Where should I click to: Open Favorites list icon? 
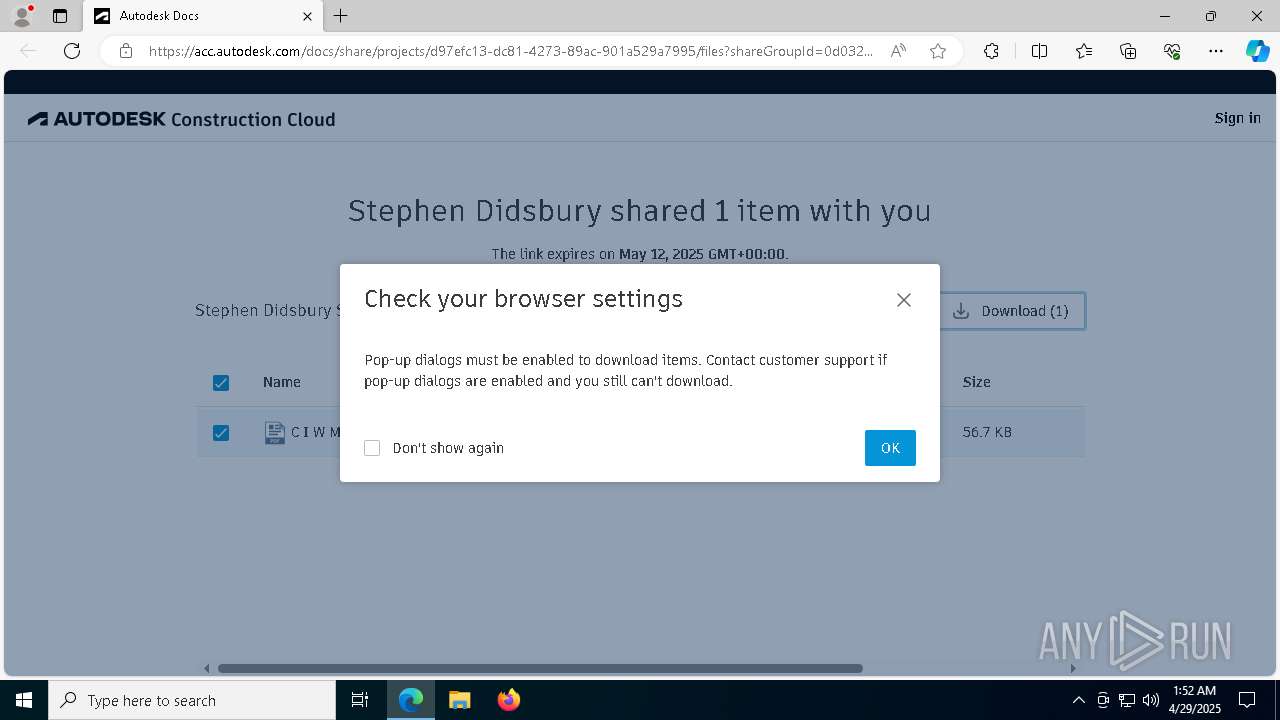pos(1084,51)
